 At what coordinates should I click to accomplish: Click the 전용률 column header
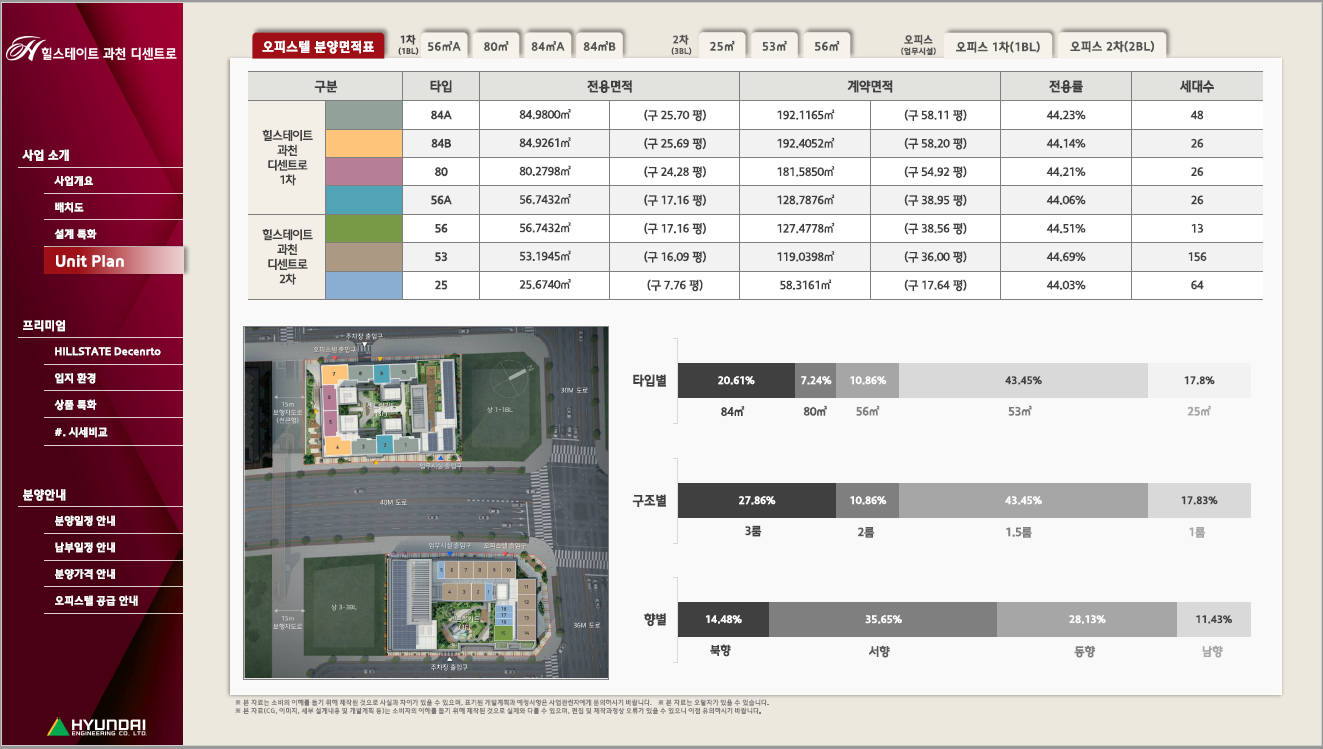(1065, 87)
